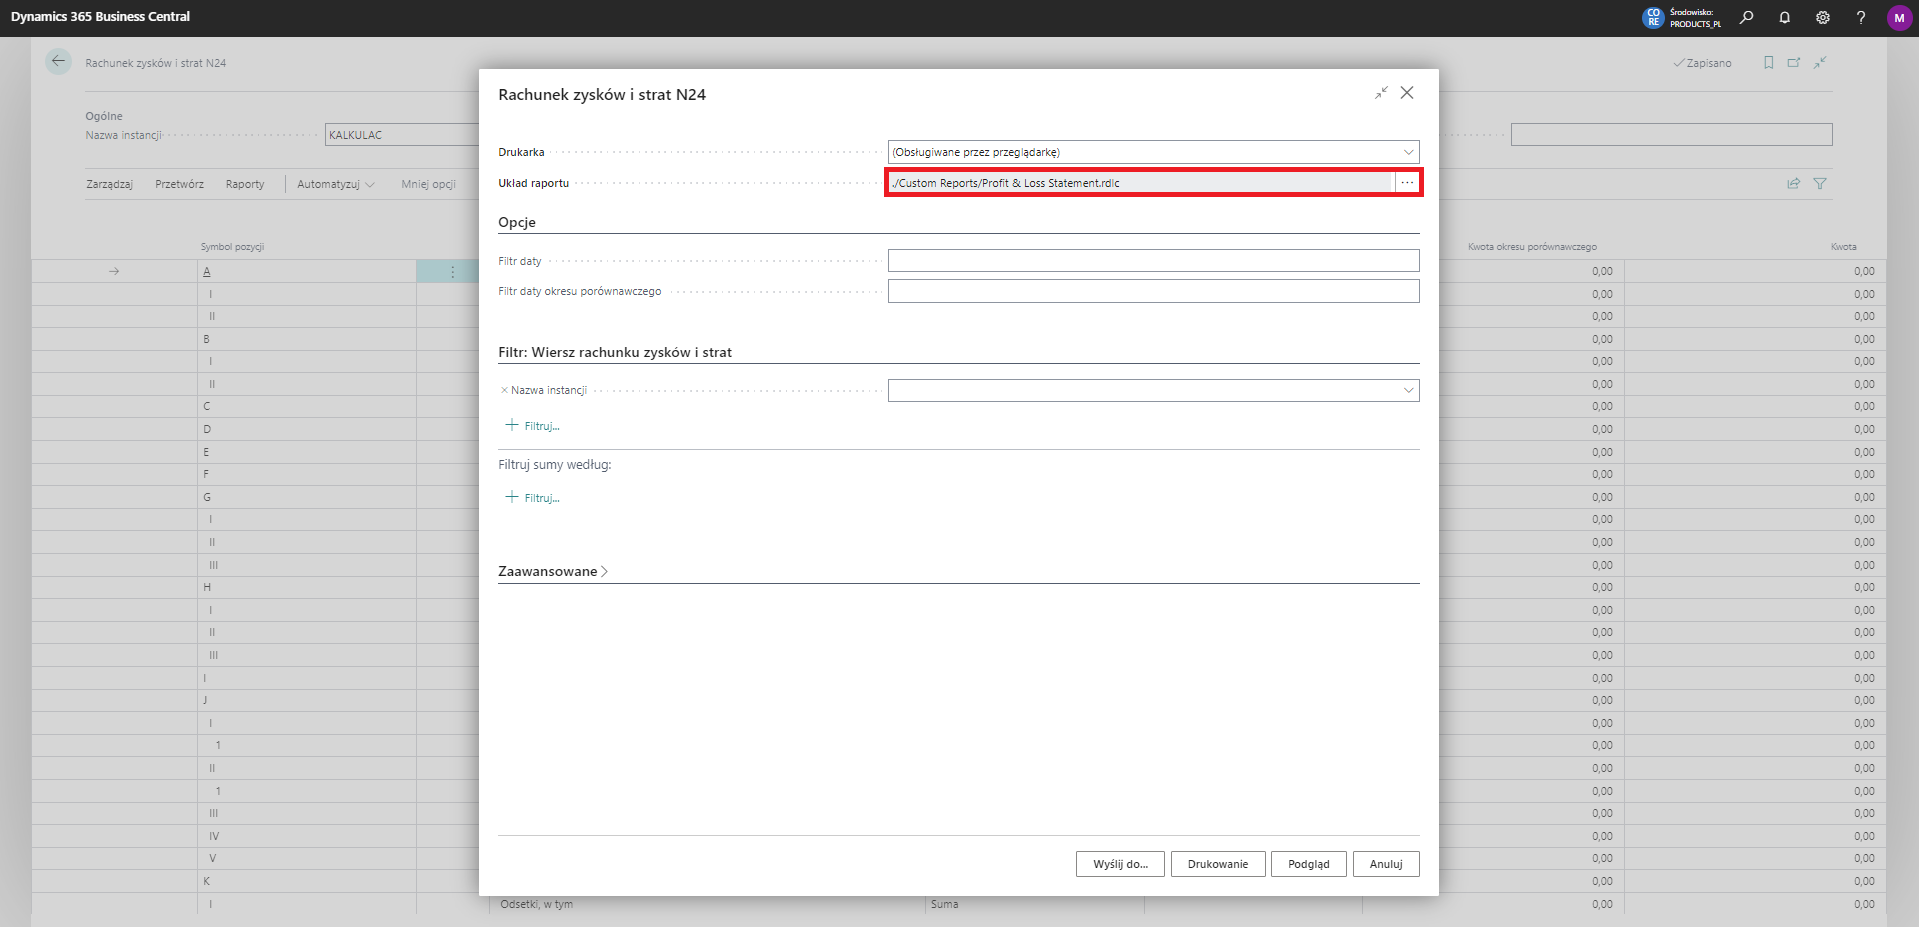
Task: Expand the Drukarka dropdown
Action: [1408, 152]
